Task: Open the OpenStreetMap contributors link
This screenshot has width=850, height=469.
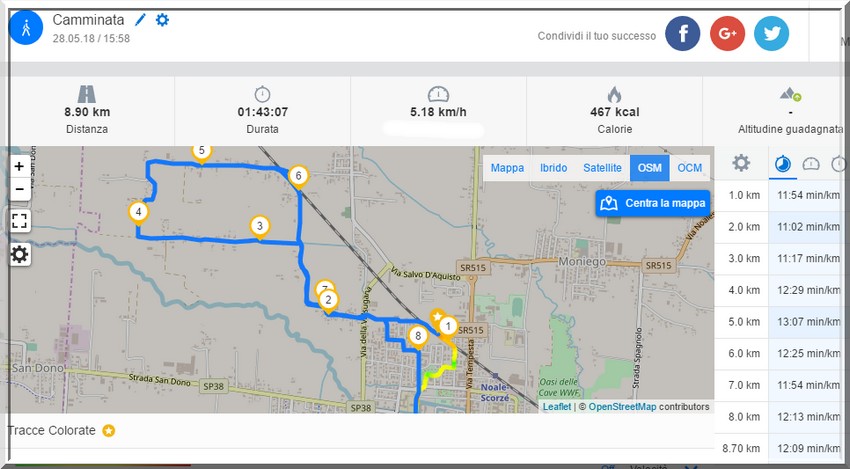Action: pyautogui.click(x=621, y=407)
